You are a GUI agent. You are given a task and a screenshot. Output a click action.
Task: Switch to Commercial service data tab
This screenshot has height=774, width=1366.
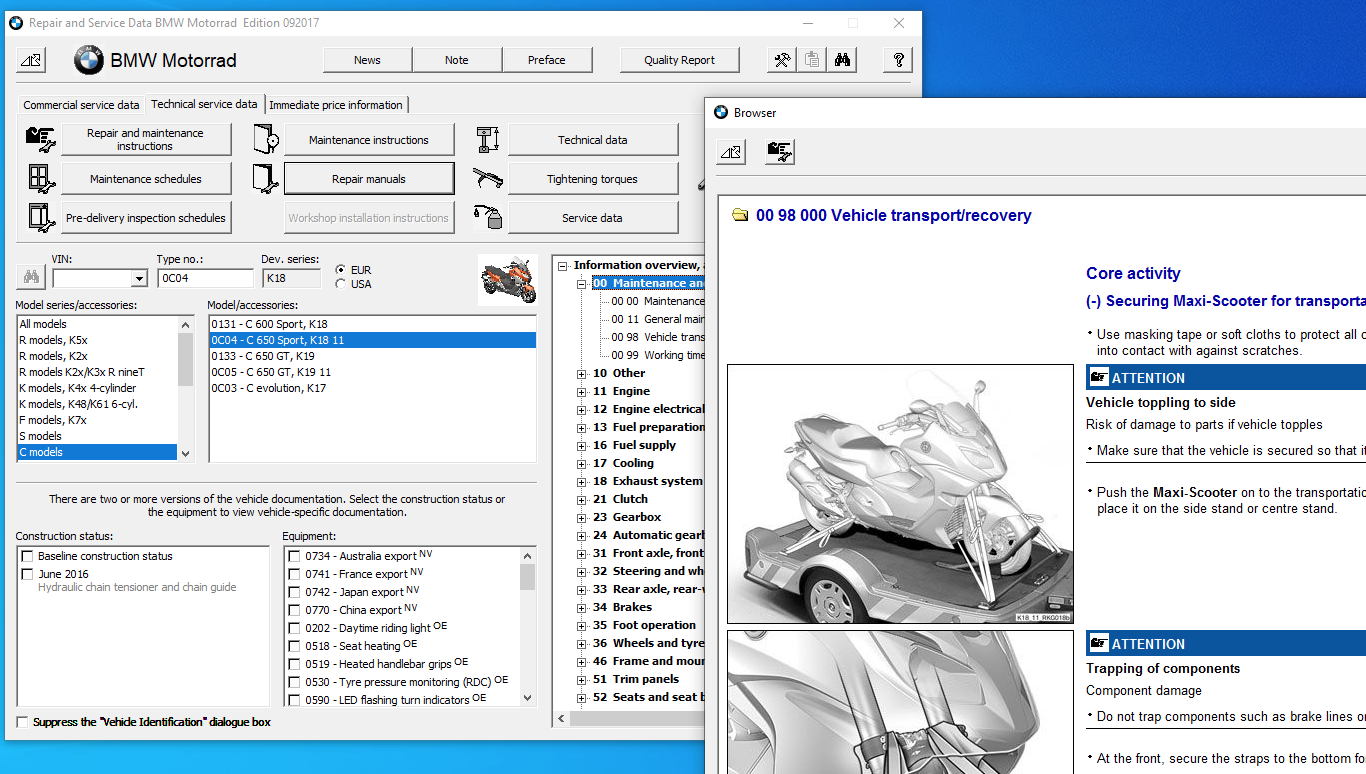click(81, 105)
